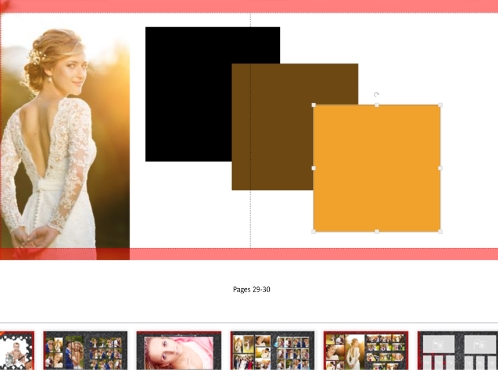This screenshot has height=370, width=498.
Task: Open the couple collage spread thumbnail
Action: click(x=85, y=350)
